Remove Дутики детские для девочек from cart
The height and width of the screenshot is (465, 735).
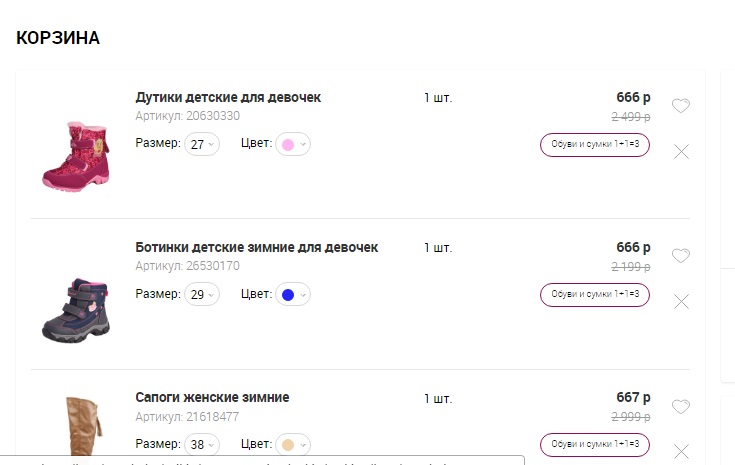point(681,151)
